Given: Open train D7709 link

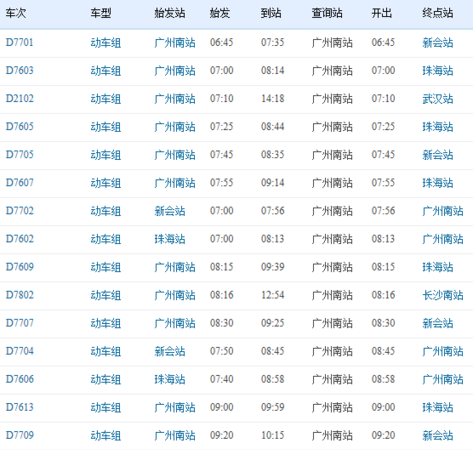Looking at the screenshot, I should [x=20, y=435].
